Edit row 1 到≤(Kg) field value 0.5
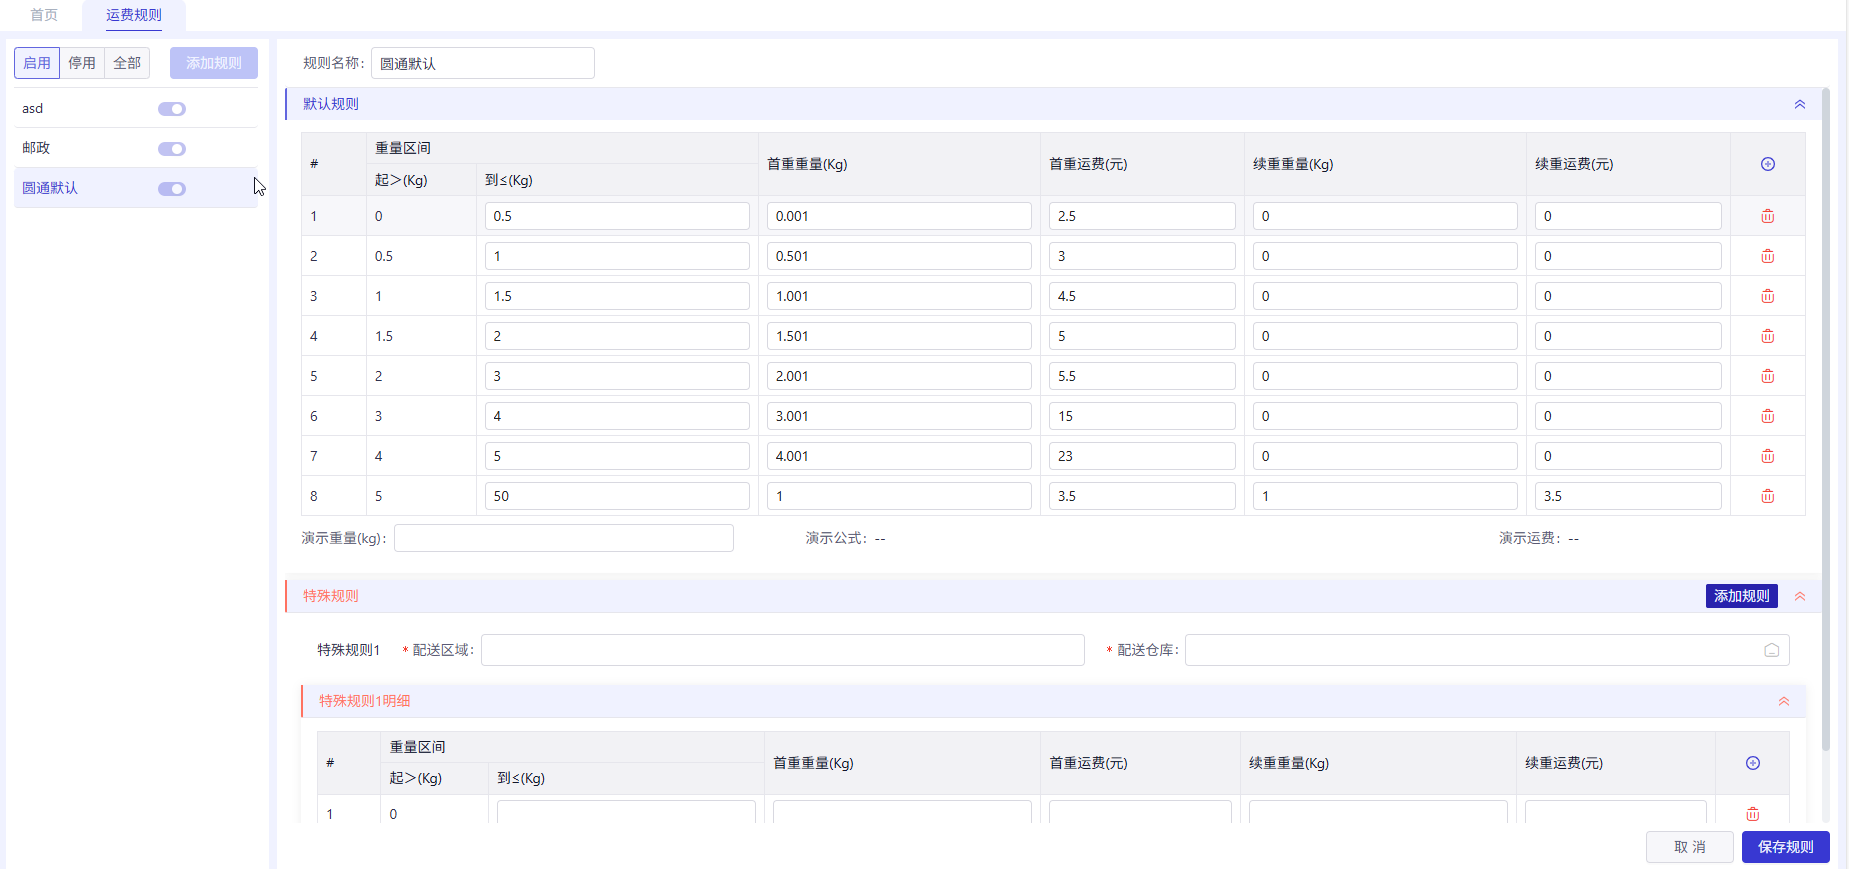This screenshot has width=1849, height=869. 617,216
